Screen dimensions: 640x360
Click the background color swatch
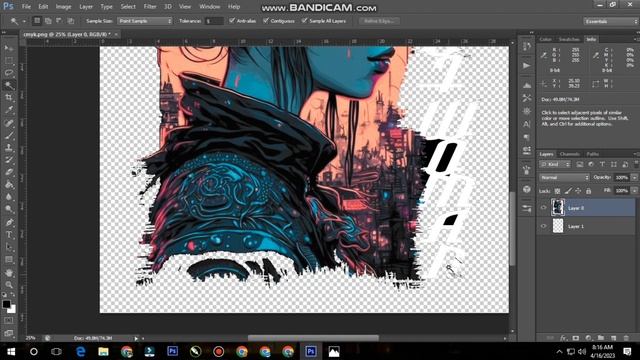pos(13,309)
